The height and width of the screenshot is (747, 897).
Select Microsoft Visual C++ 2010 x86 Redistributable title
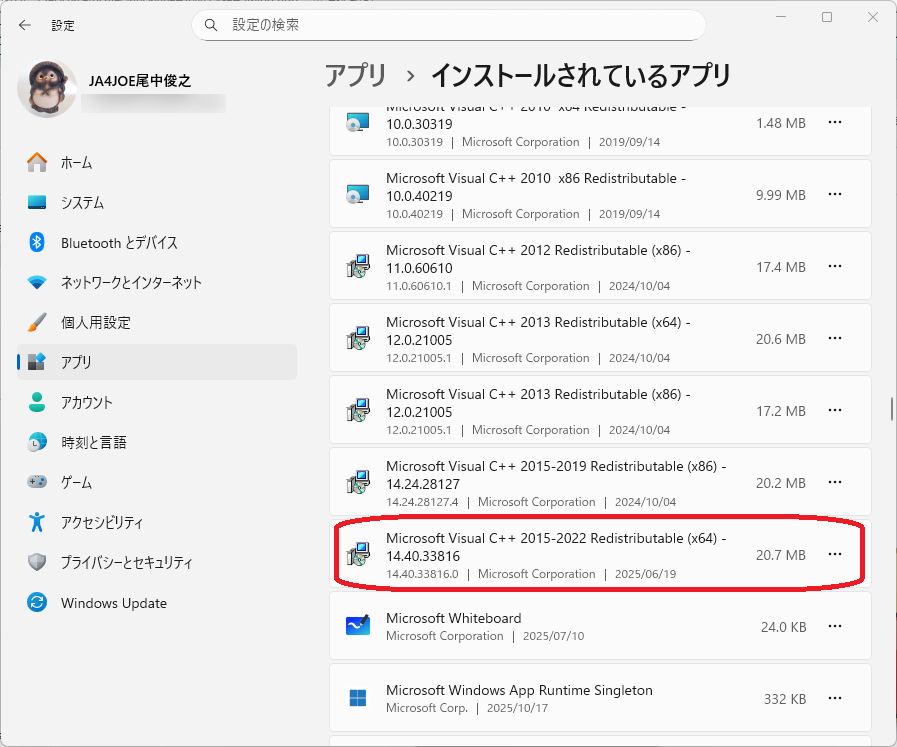[x=535, y=187]
